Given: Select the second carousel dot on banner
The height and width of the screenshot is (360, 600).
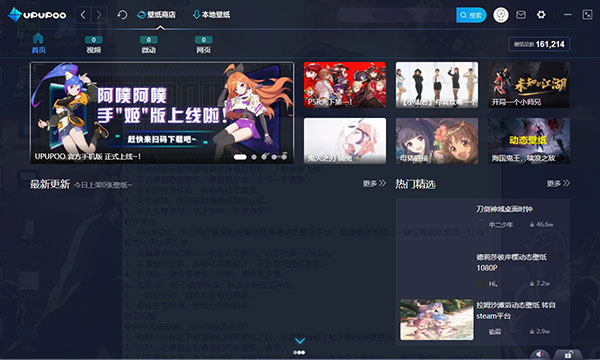Looking at the screenshot, I should click(x=254, y=157).
